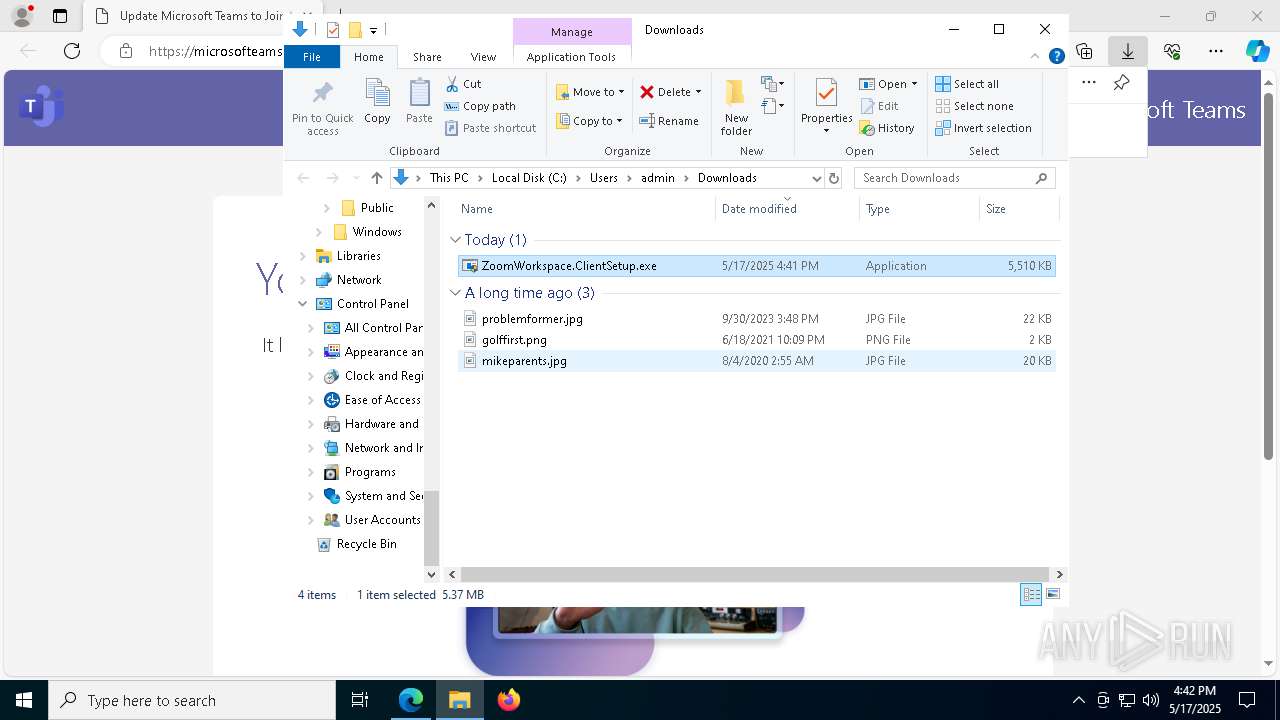The image size is (1280, 720).
Task: Expand address bar previous locations dropdown
Action: [816, 178]
